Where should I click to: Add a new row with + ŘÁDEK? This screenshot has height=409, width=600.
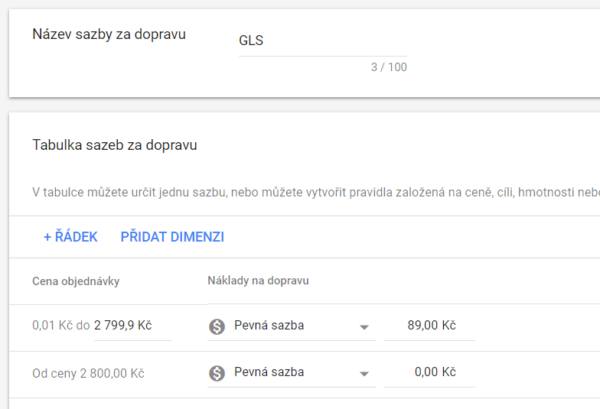(70, 237)
